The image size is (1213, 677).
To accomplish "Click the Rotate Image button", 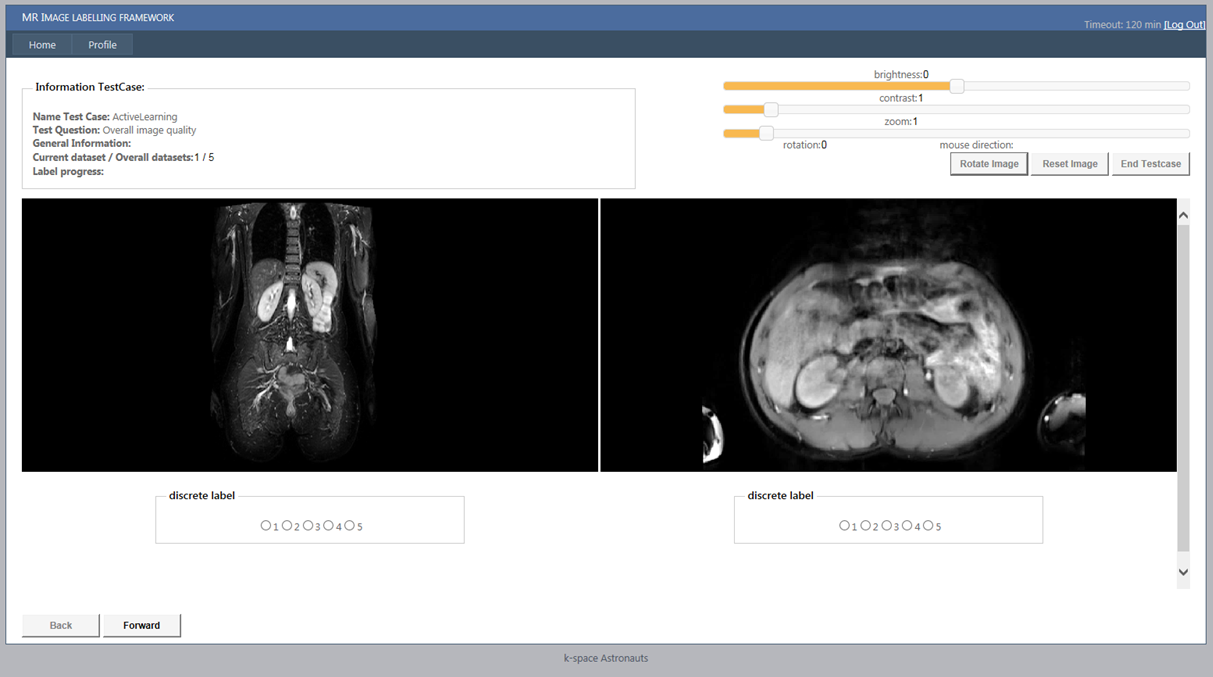I will tap(988, 164).
